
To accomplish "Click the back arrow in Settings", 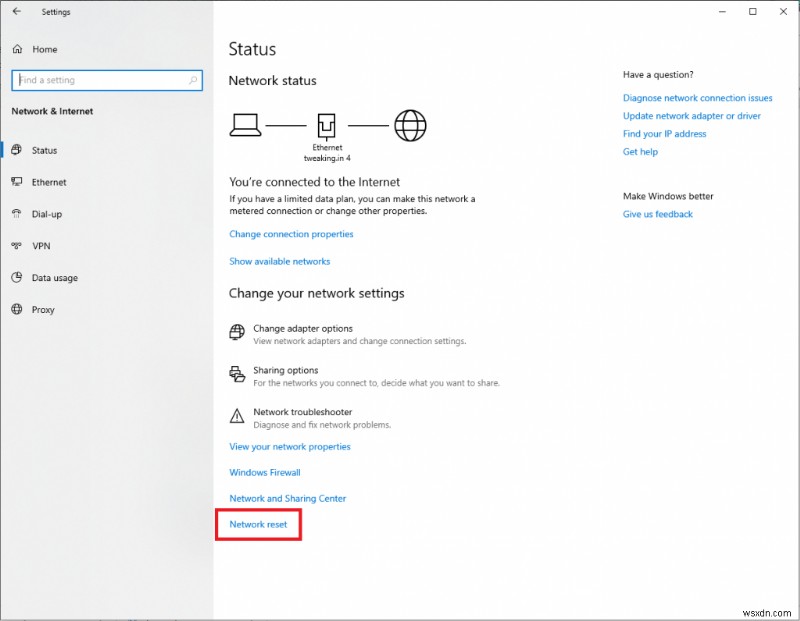I will point(17,11).
